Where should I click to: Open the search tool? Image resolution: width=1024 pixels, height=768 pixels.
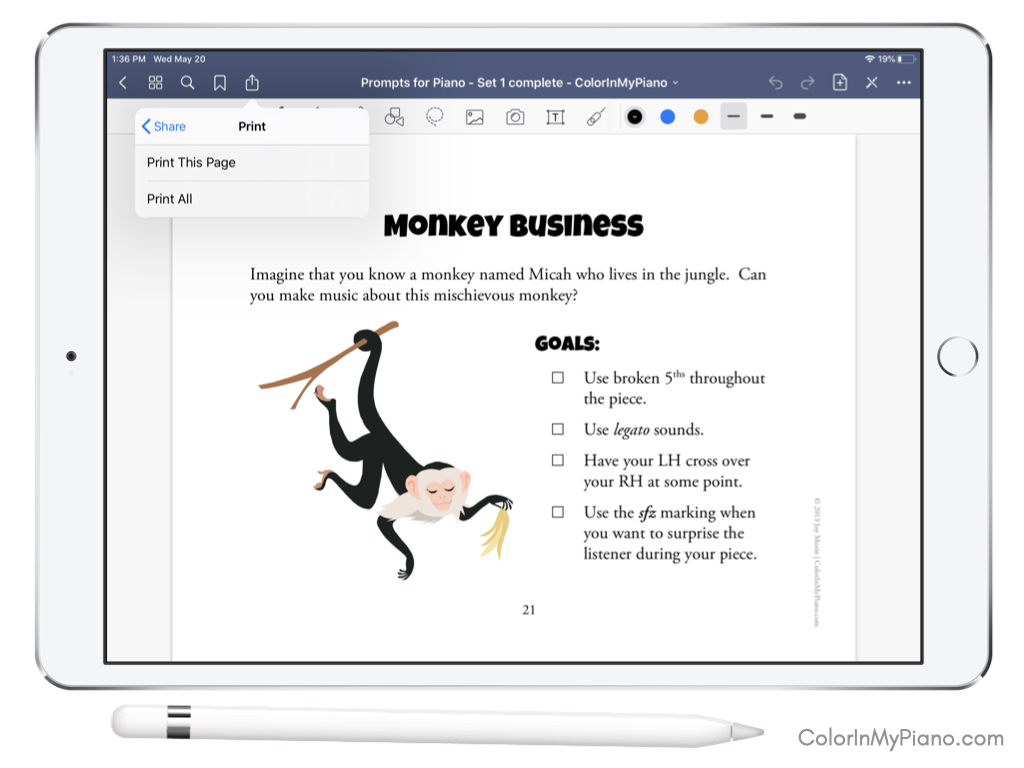point(187,83)
